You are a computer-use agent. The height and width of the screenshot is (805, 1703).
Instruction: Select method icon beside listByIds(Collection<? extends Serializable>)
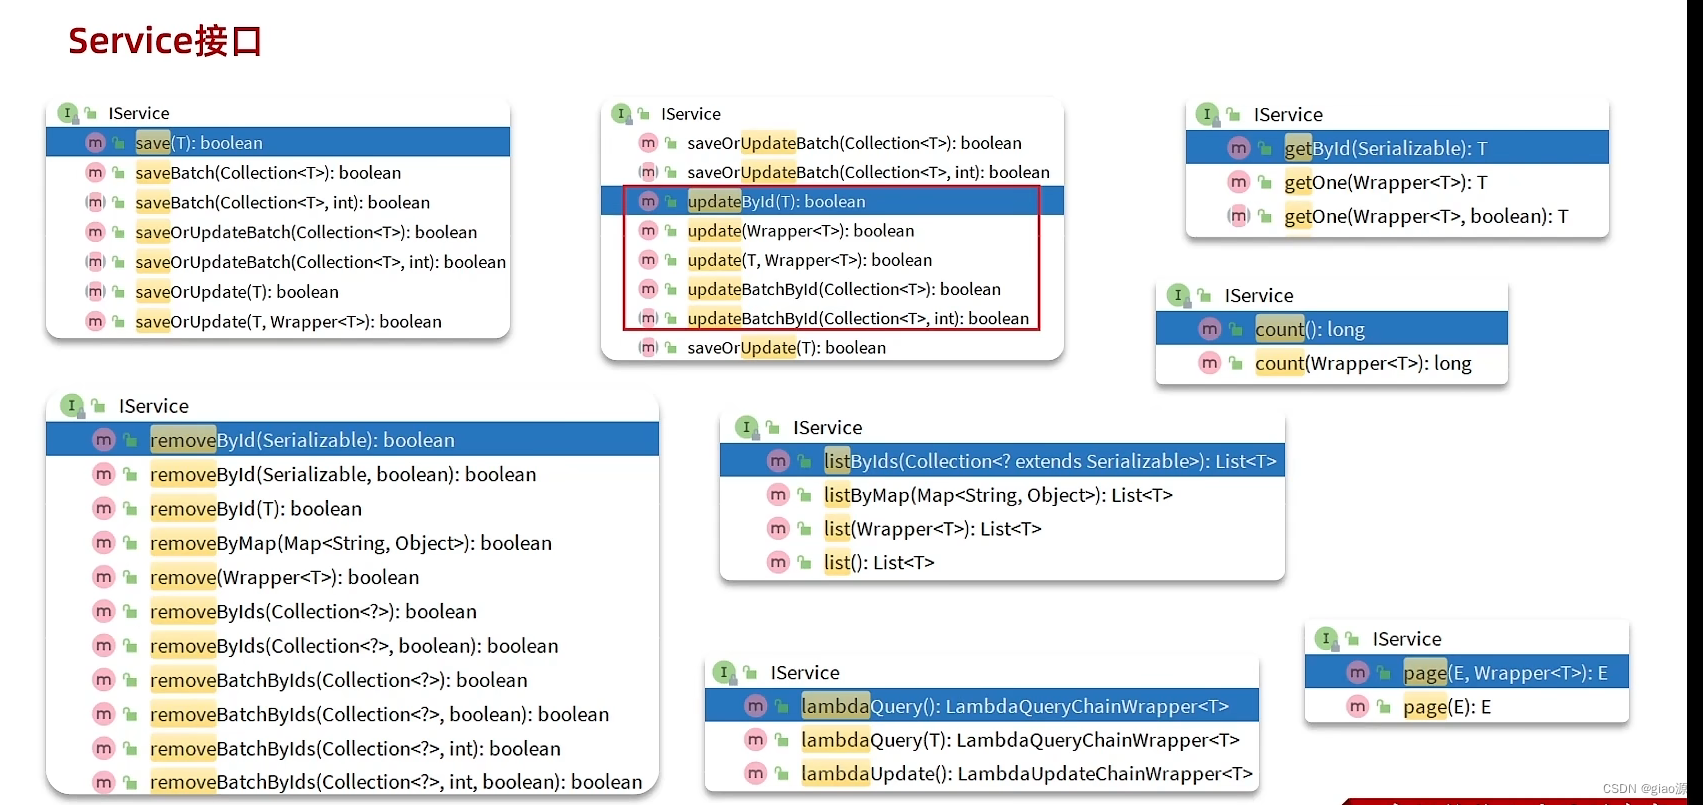tap(778, 461)
